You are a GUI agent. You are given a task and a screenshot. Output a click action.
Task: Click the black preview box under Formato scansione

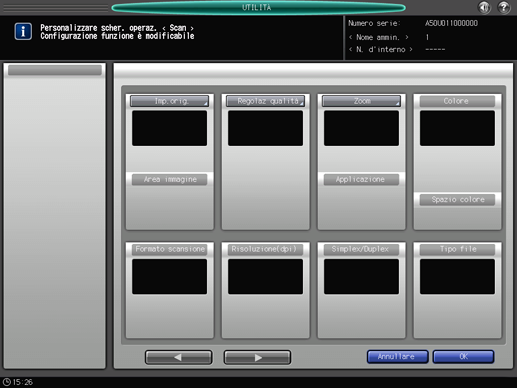(x=169, y=277)
